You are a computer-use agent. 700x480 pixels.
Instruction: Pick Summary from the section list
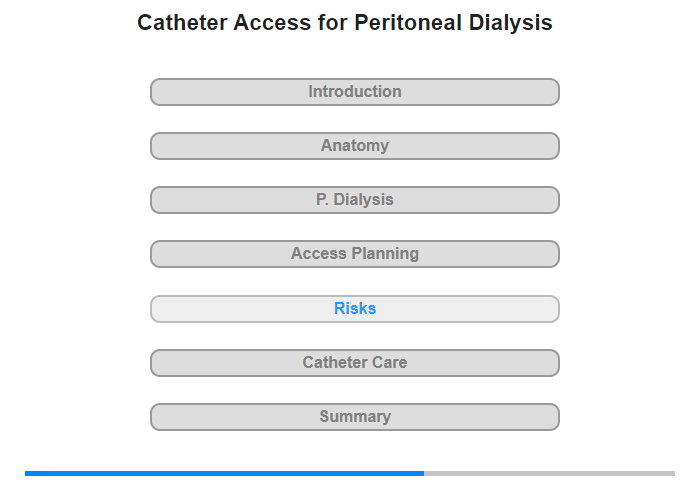[x=354, y=417]
